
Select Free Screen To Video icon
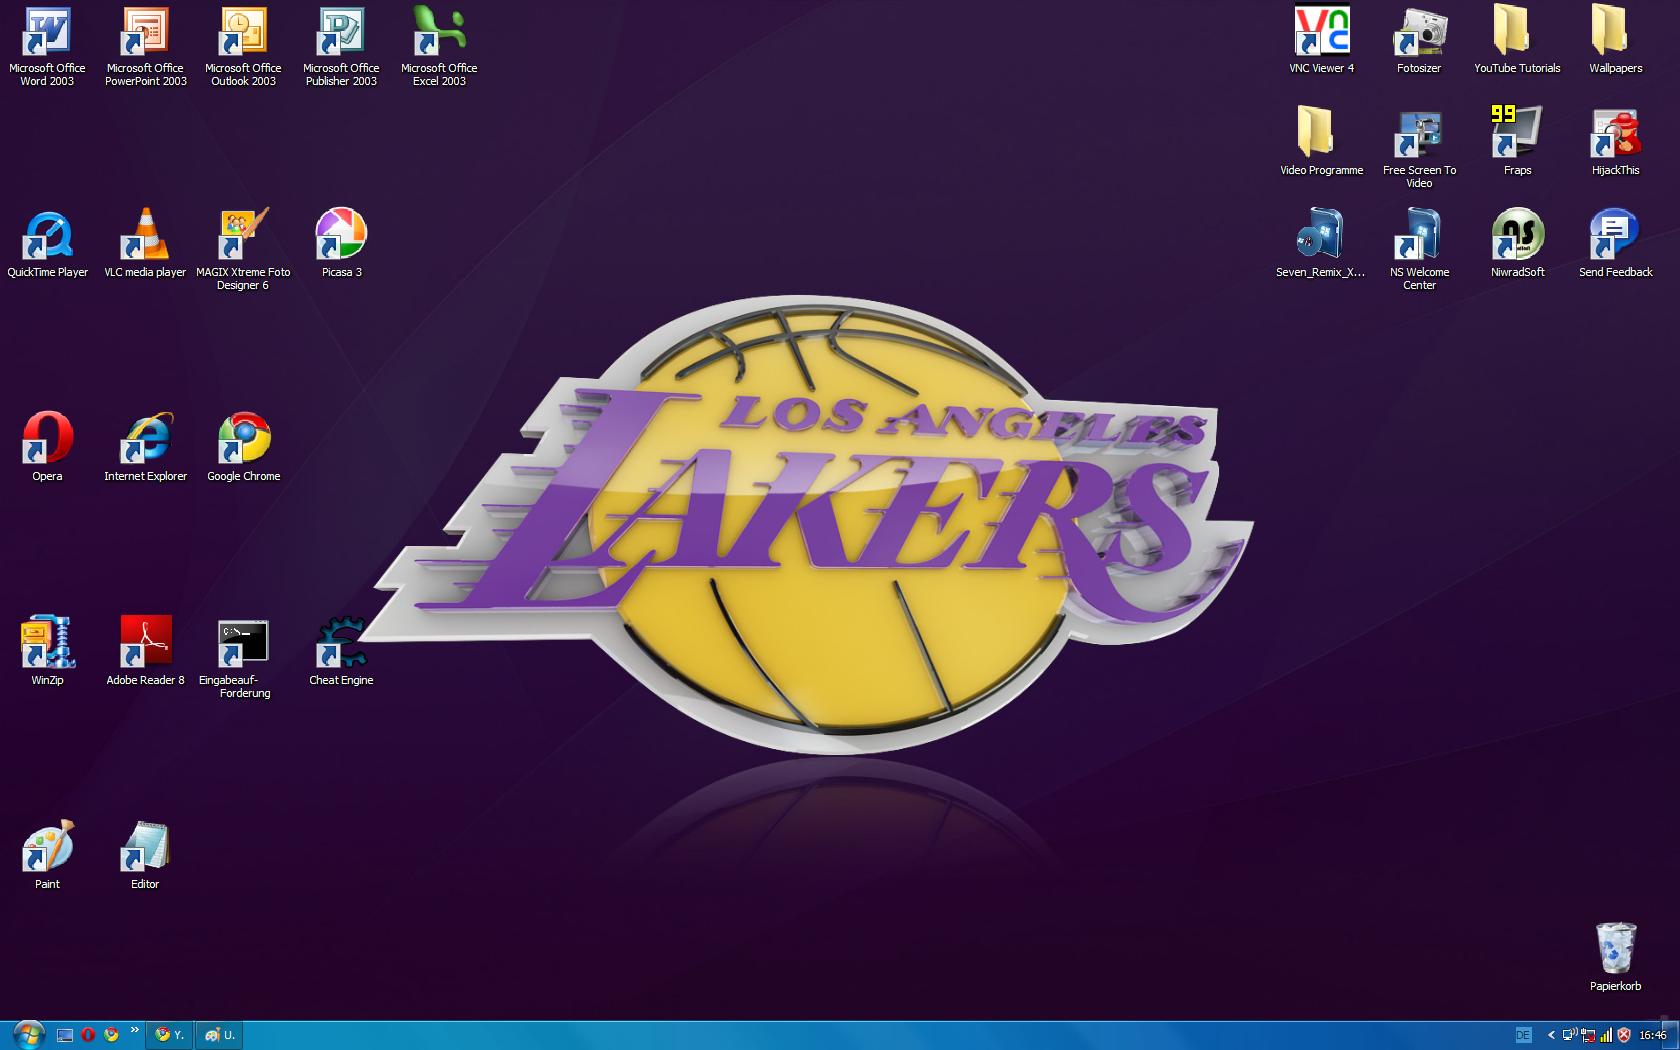pos(1419,148)
